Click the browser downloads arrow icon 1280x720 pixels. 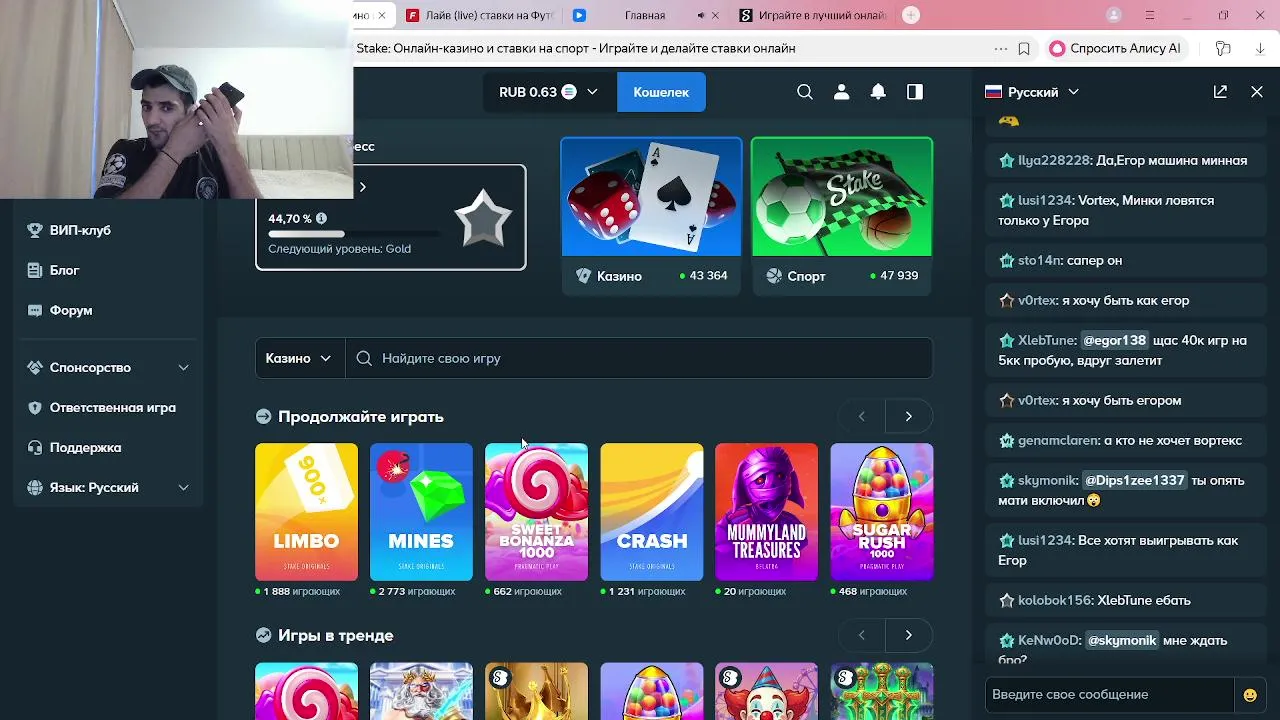(1260, 48)
